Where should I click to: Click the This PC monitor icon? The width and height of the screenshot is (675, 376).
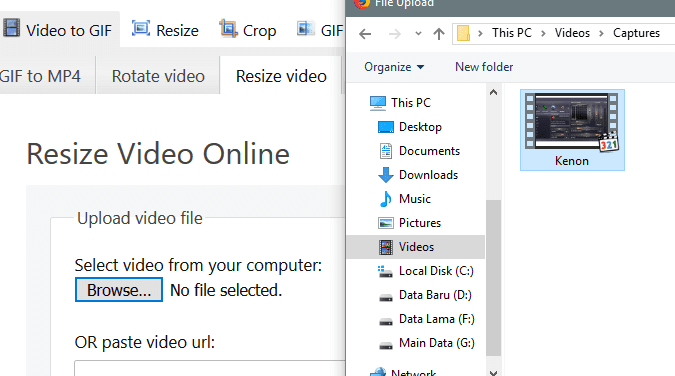pyautogui.click(x=378, y=103)
